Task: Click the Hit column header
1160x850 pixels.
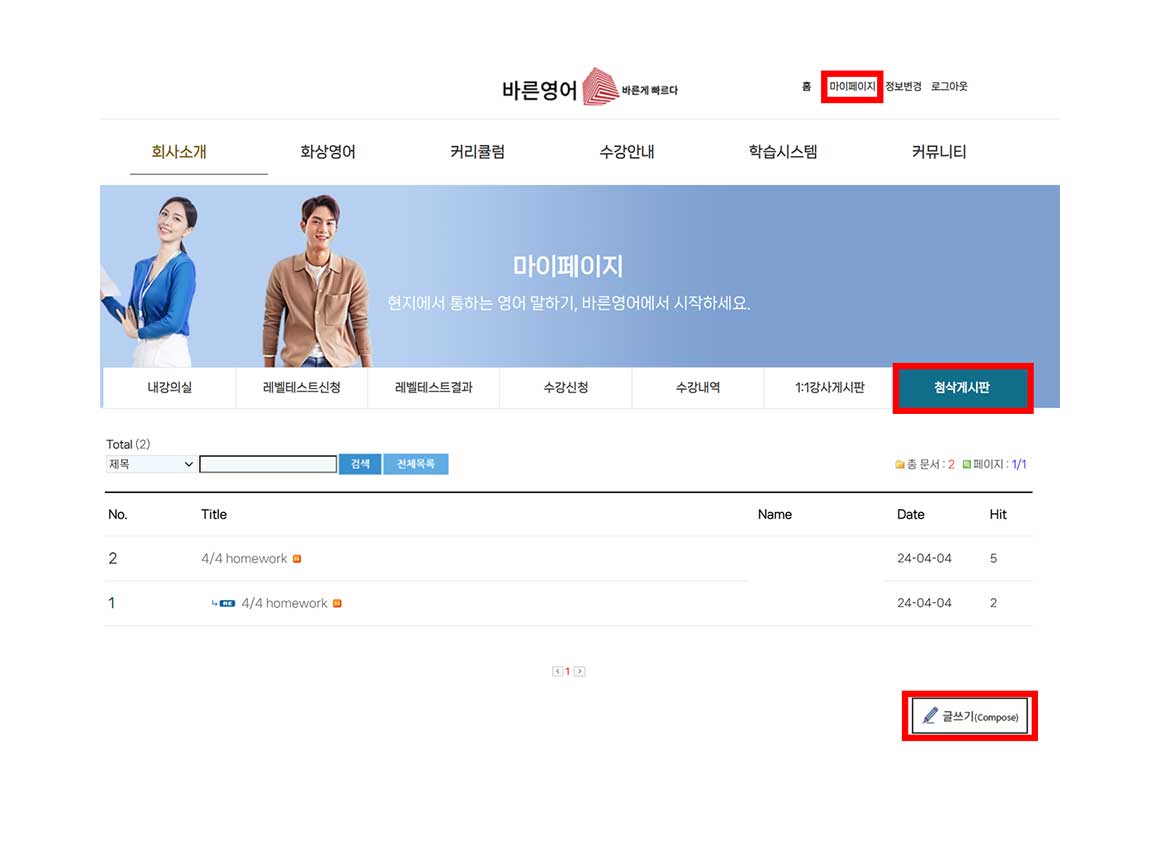Action: [x=998, y=515]
